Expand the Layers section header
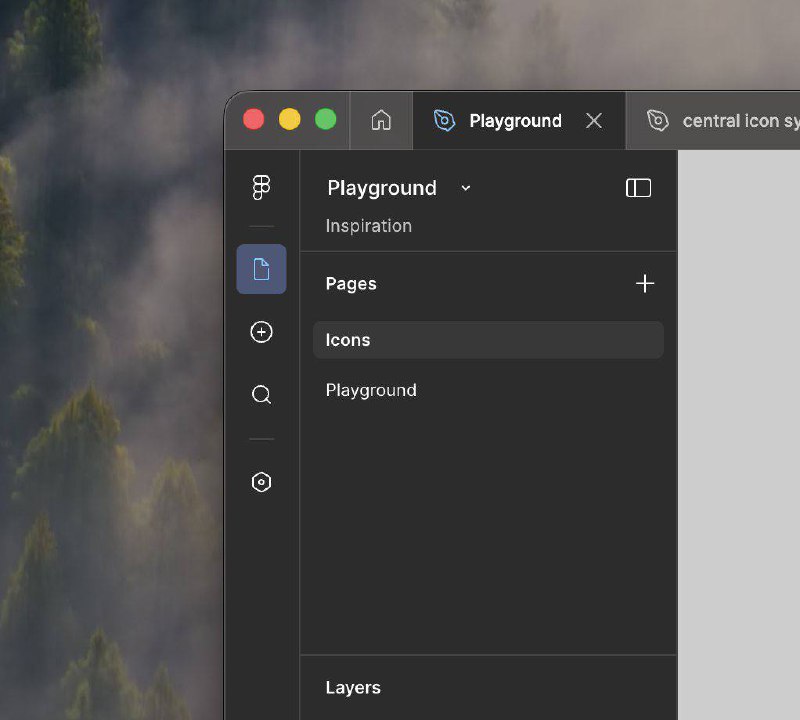This screenshot has width=800, height=720. (353, 688)
